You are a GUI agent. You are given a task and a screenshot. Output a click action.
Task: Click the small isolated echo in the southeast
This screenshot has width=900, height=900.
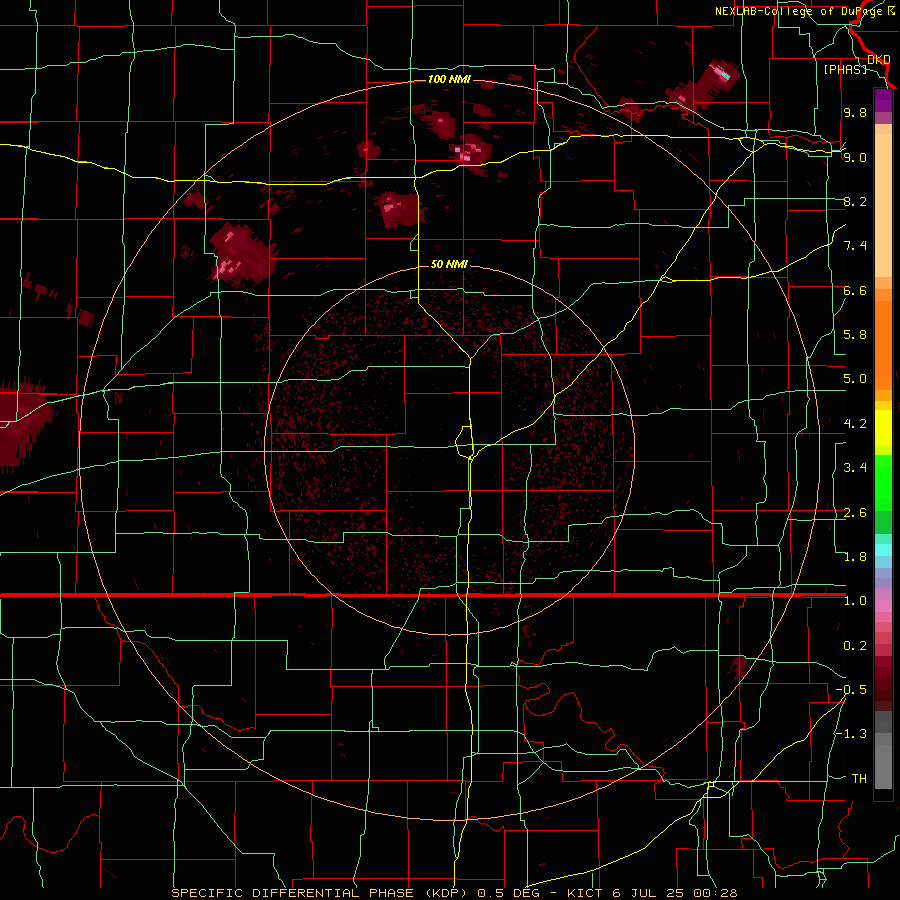pos(739,666)
